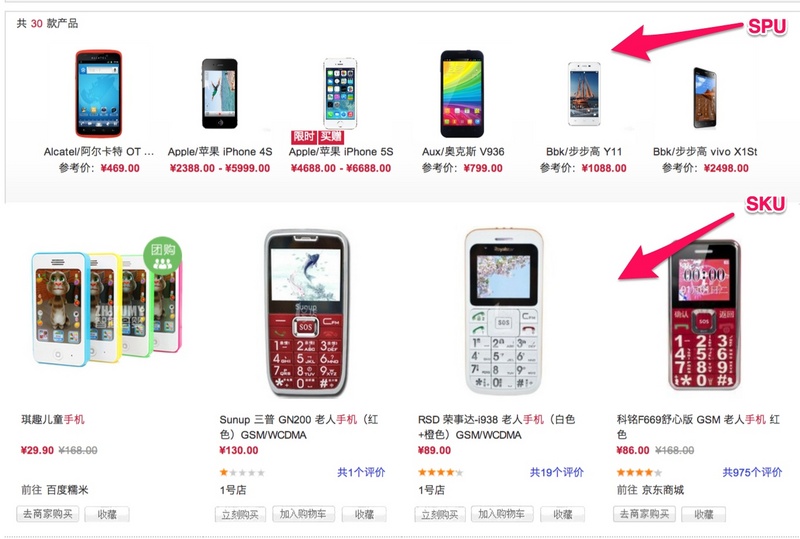Image resolution: width=800 pixels, height=539 pixels.
Task: Open Sunup GN200 product title link
Action: (x=298, y=427)
